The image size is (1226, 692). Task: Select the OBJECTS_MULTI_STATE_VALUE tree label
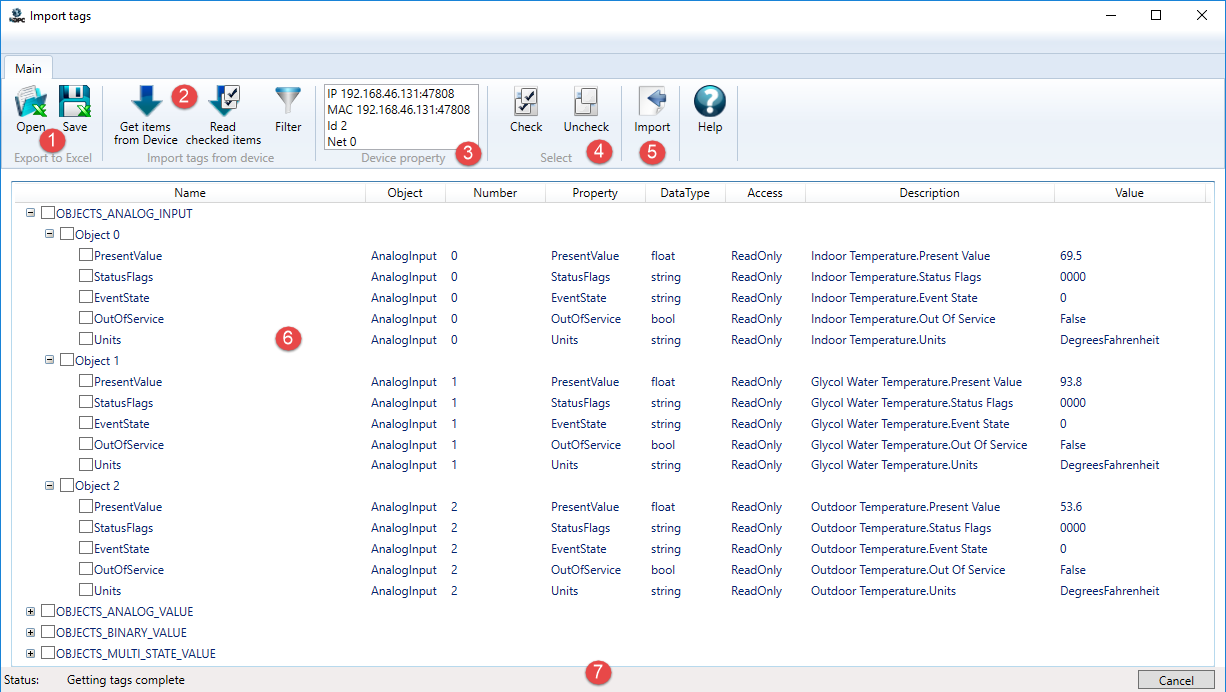pyautogui.click(x=136, y=654)
